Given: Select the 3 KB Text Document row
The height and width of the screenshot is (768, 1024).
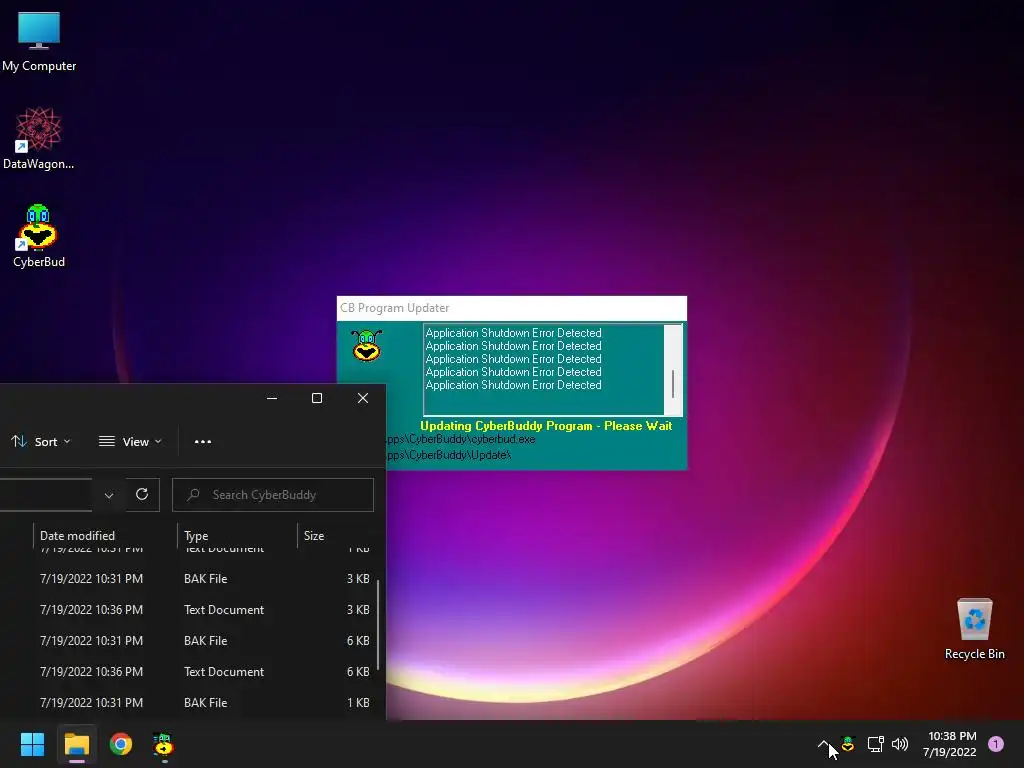Looking at the screenshot, I should [188, 609].
